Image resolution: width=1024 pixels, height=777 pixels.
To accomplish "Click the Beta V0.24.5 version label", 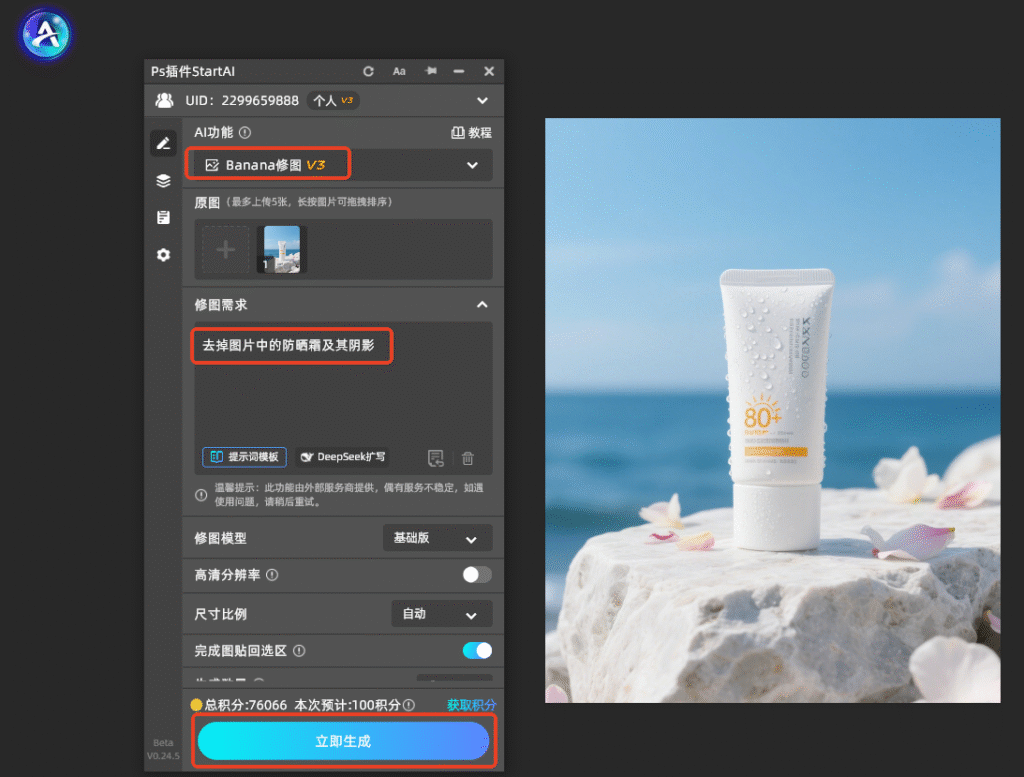I will [x=163, y=750].
